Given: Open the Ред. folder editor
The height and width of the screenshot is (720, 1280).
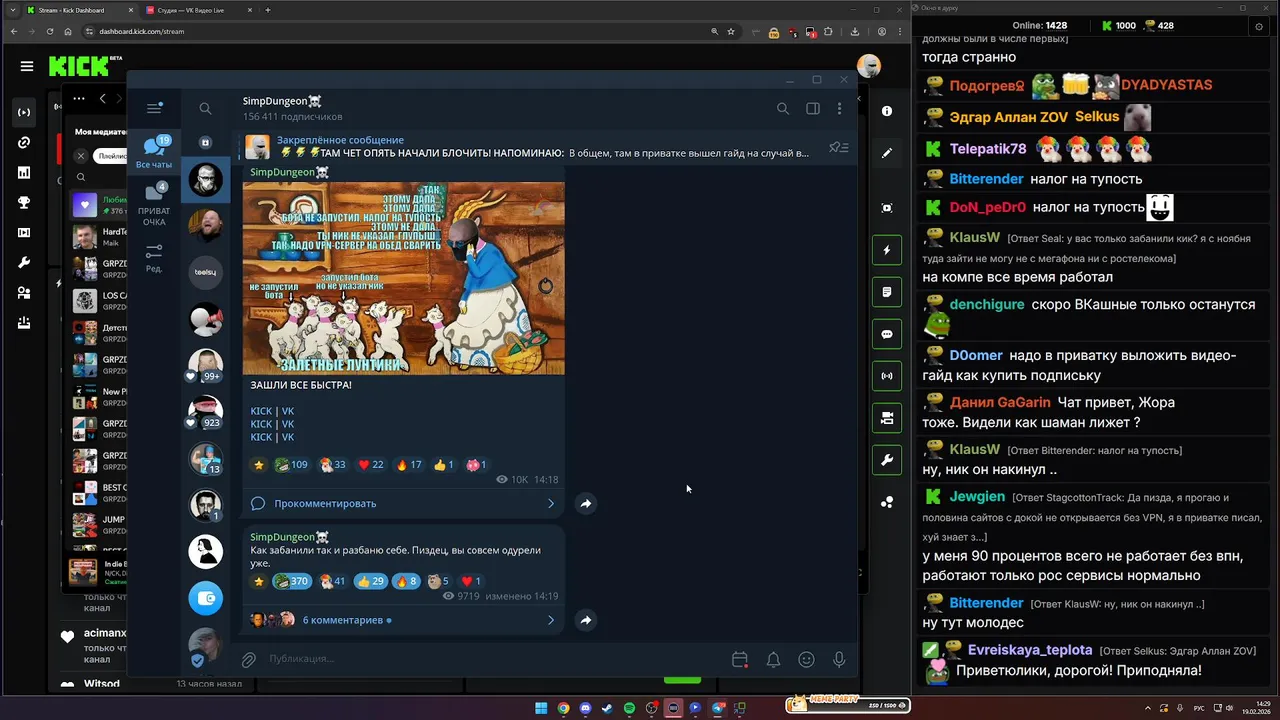Looking at the screenshot, I should pyautogui.click(x=154, y=258).
